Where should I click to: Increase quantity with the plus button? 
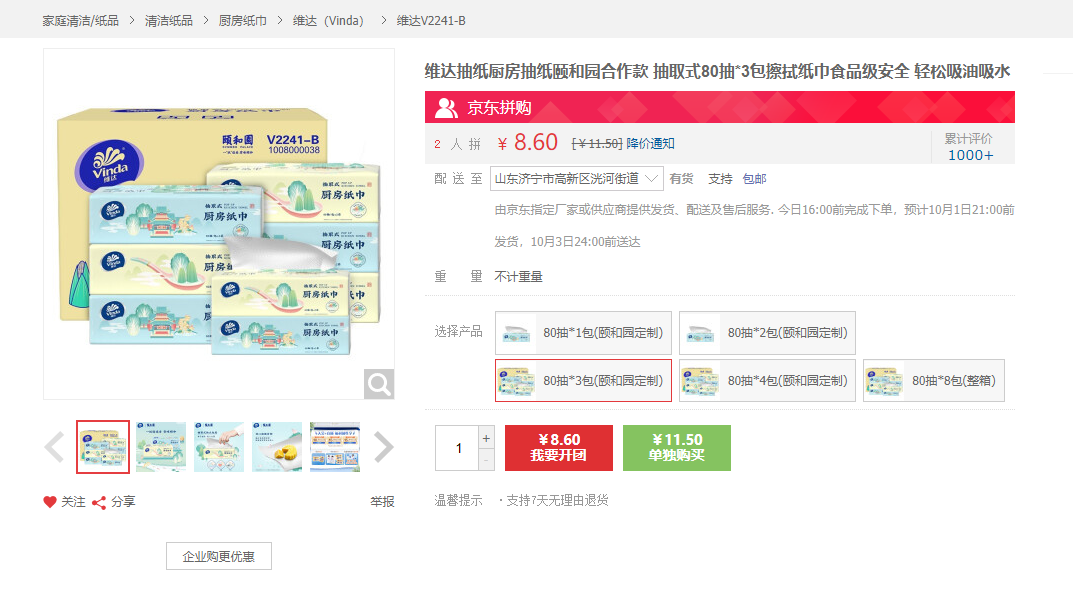487,438
